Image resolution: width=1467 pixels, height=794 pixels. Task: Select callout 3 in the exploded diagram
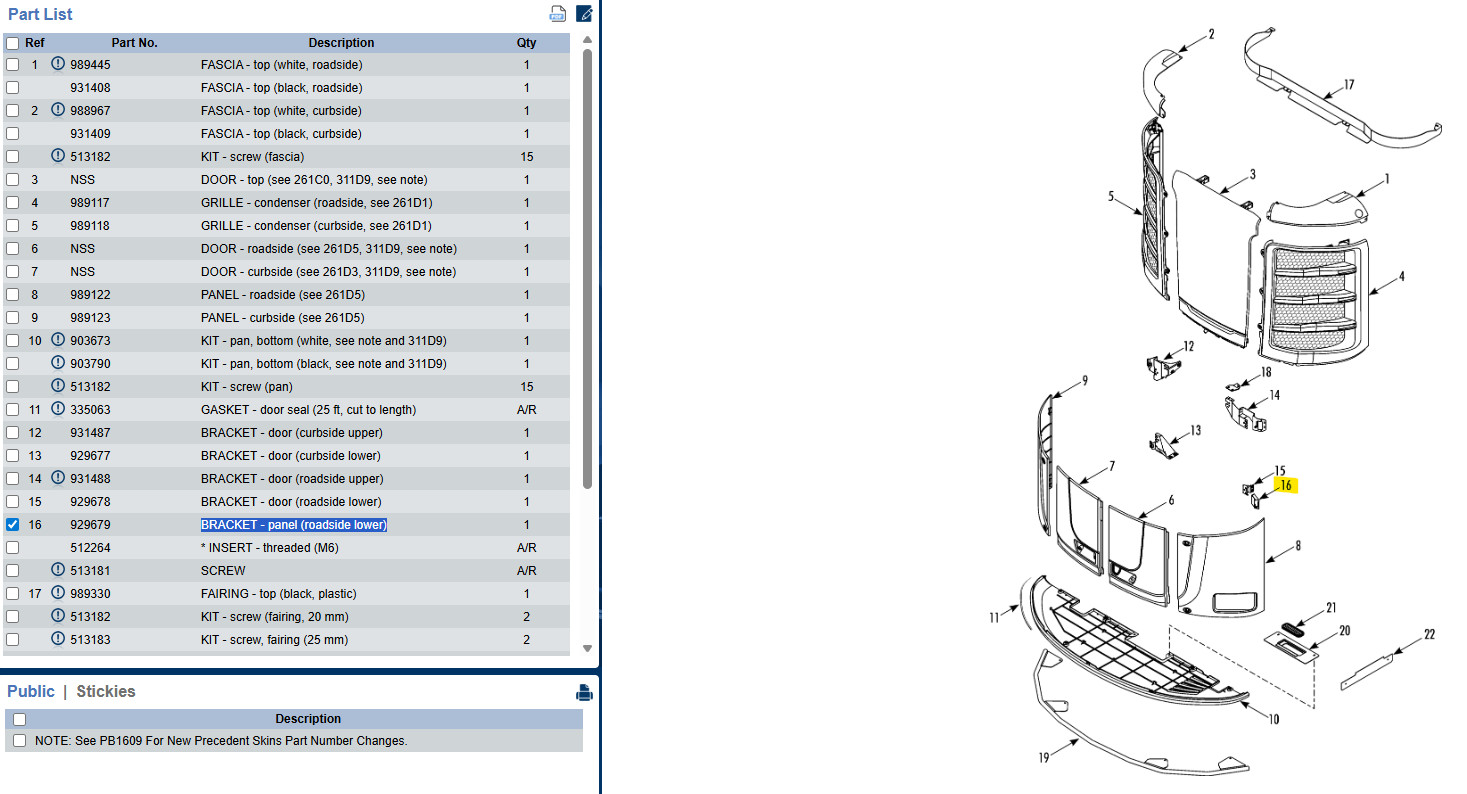pyautogui.click(x=1252, y=175)
